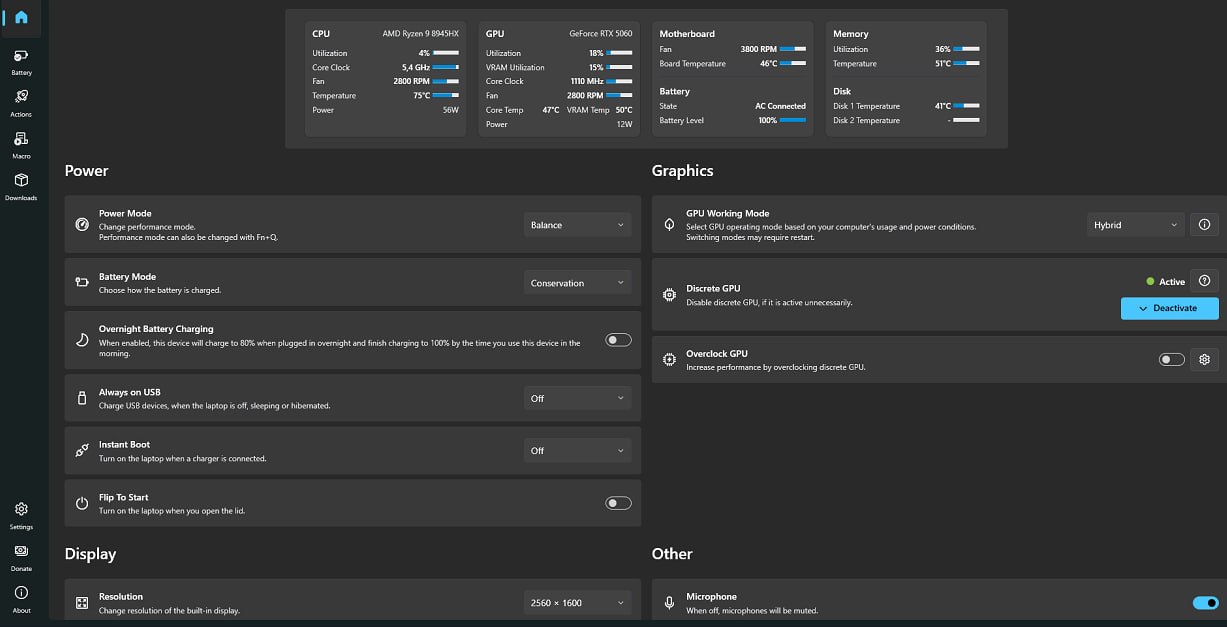1227x627 pixels.
Task: Expand the Instant Boot dropdown
Action: [578, 451]
